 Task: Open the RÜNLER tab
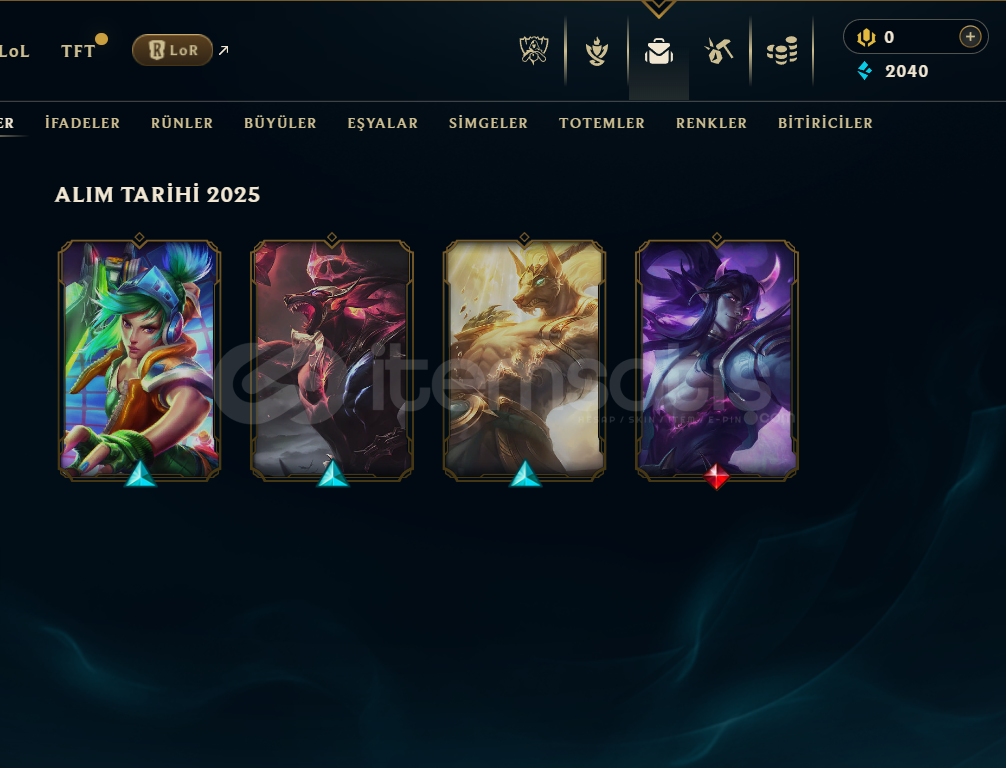(x=182, y=123)
